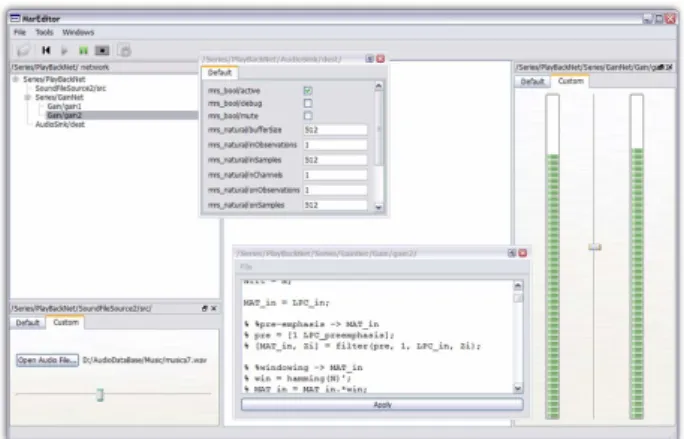The height and width of the screenshot is (439, 684).
Task: Select the highlighted Gain/gain2 tree row
Action: click(x=121, y=115)
